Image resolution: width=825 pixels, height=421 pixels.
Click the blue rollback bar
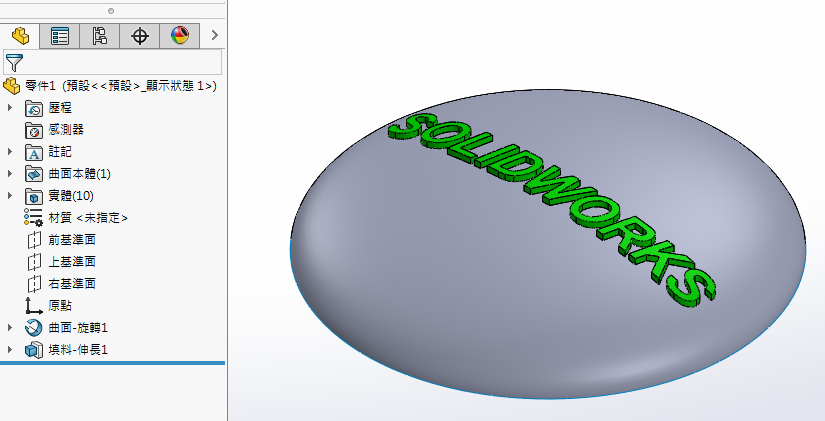pyautogui.click(x=113, y=363)
